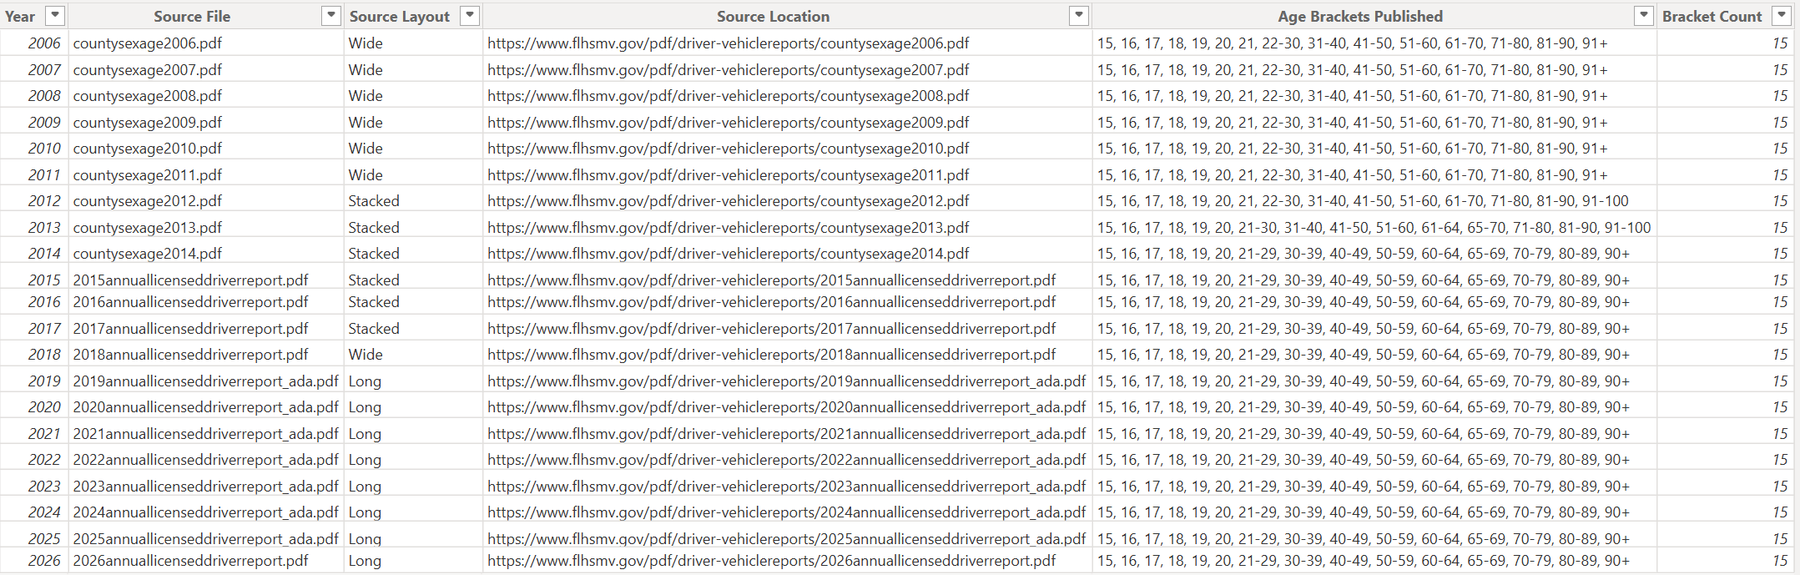Click the 2020annuallicenseddriverreport_ada.pdf source location URL
The height and width of the screenshot is (575, 1800).
pyautogui.click(x=786, y=407)
